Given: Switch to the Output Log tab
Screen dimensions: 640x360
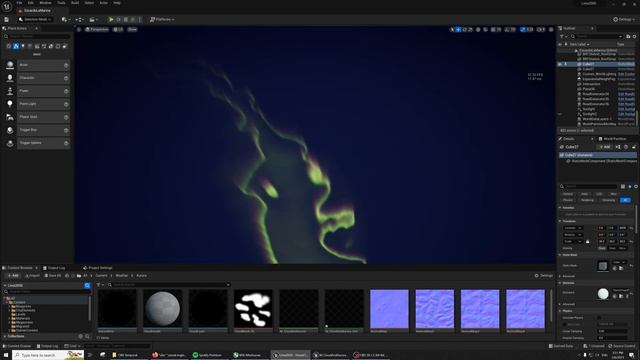Looking at the screenshot, I should tap(54, 268).
